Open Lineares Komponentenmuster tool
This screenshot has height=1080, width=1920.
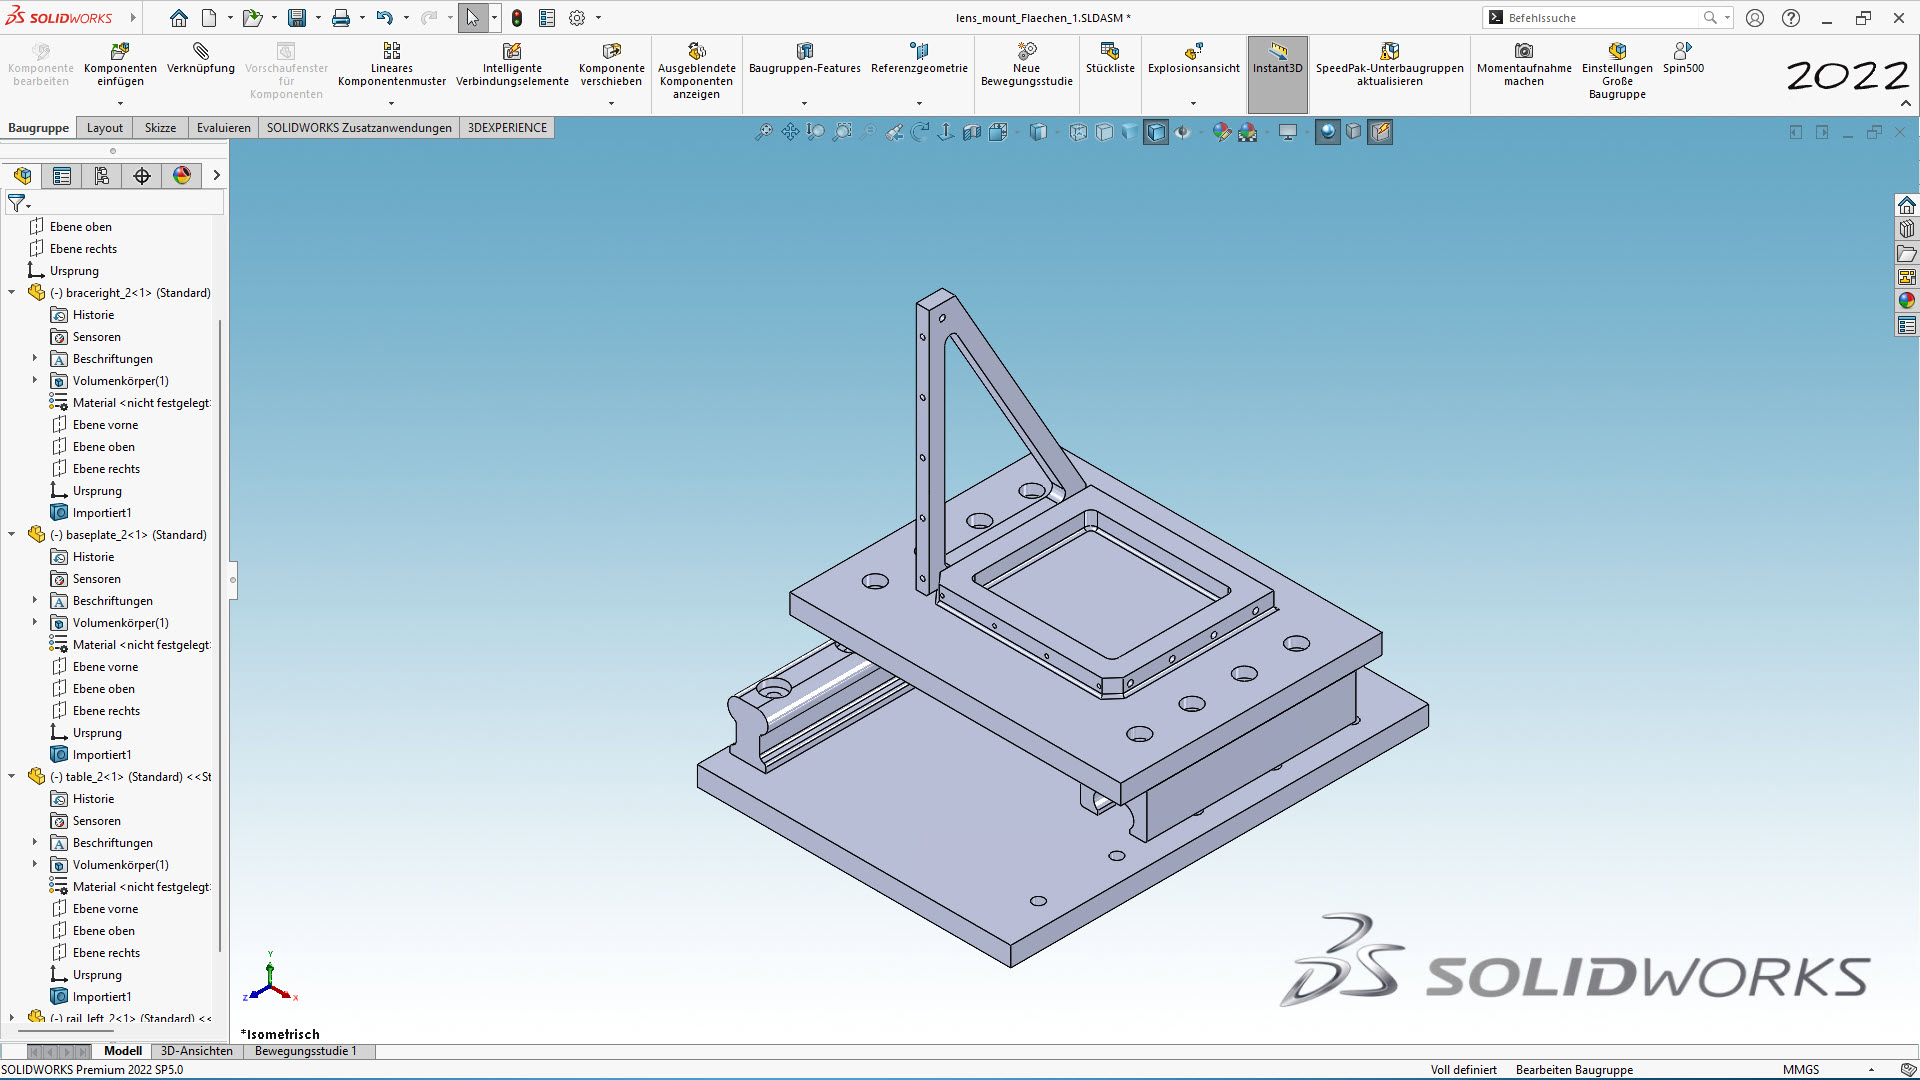[x=391, y=65]
